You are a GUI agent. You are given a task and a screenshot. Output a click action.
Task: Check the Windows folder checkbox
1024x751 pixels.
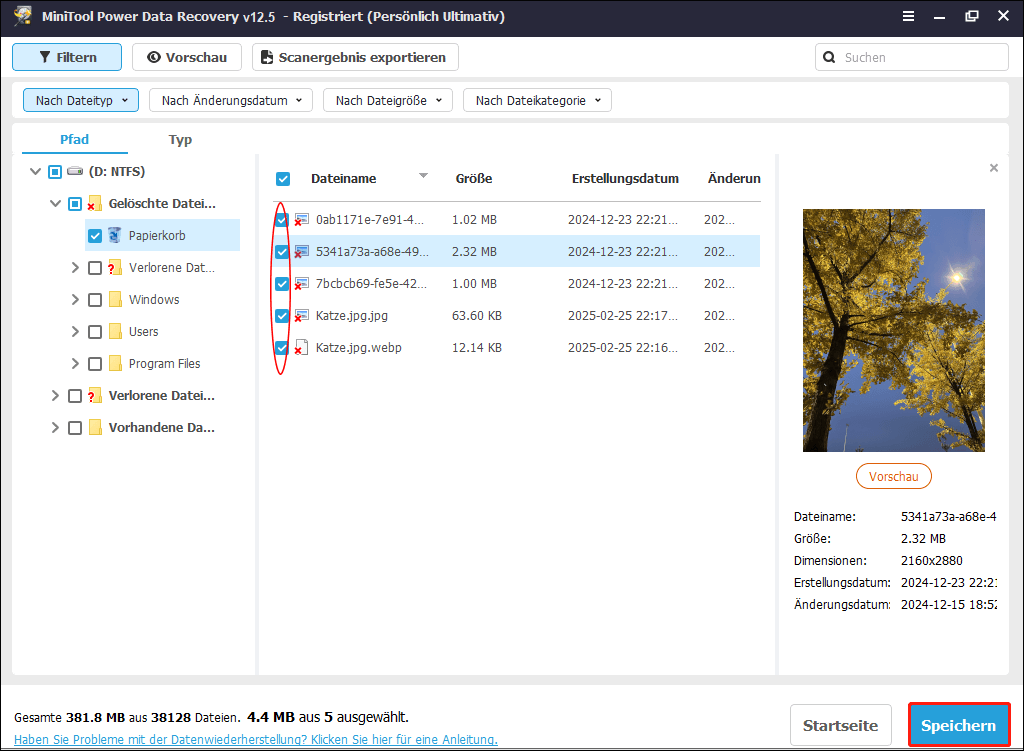[95, 300]
